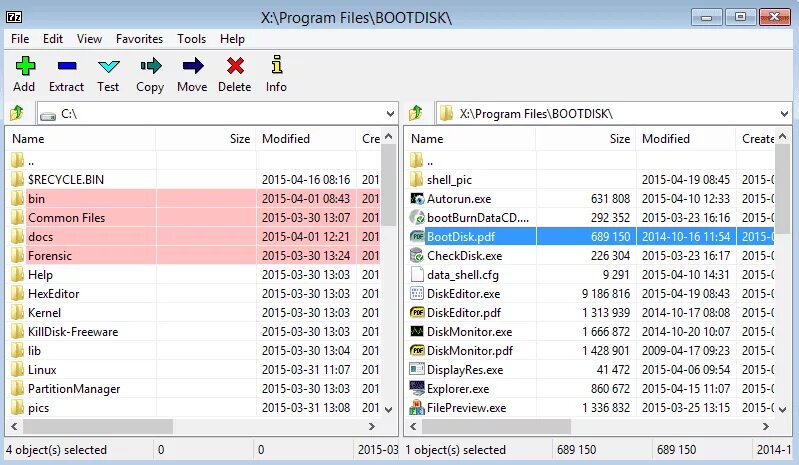Click left panel scroll down arrow

pyautogui.click(x=389, y=409)
